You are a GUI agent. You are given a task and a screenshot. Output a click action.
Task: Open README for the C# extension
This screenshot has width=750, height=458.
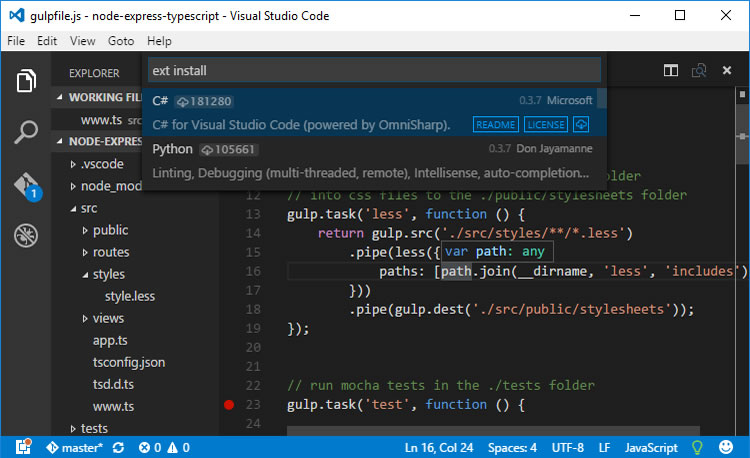pyautogui.click(x=496, y=125)
